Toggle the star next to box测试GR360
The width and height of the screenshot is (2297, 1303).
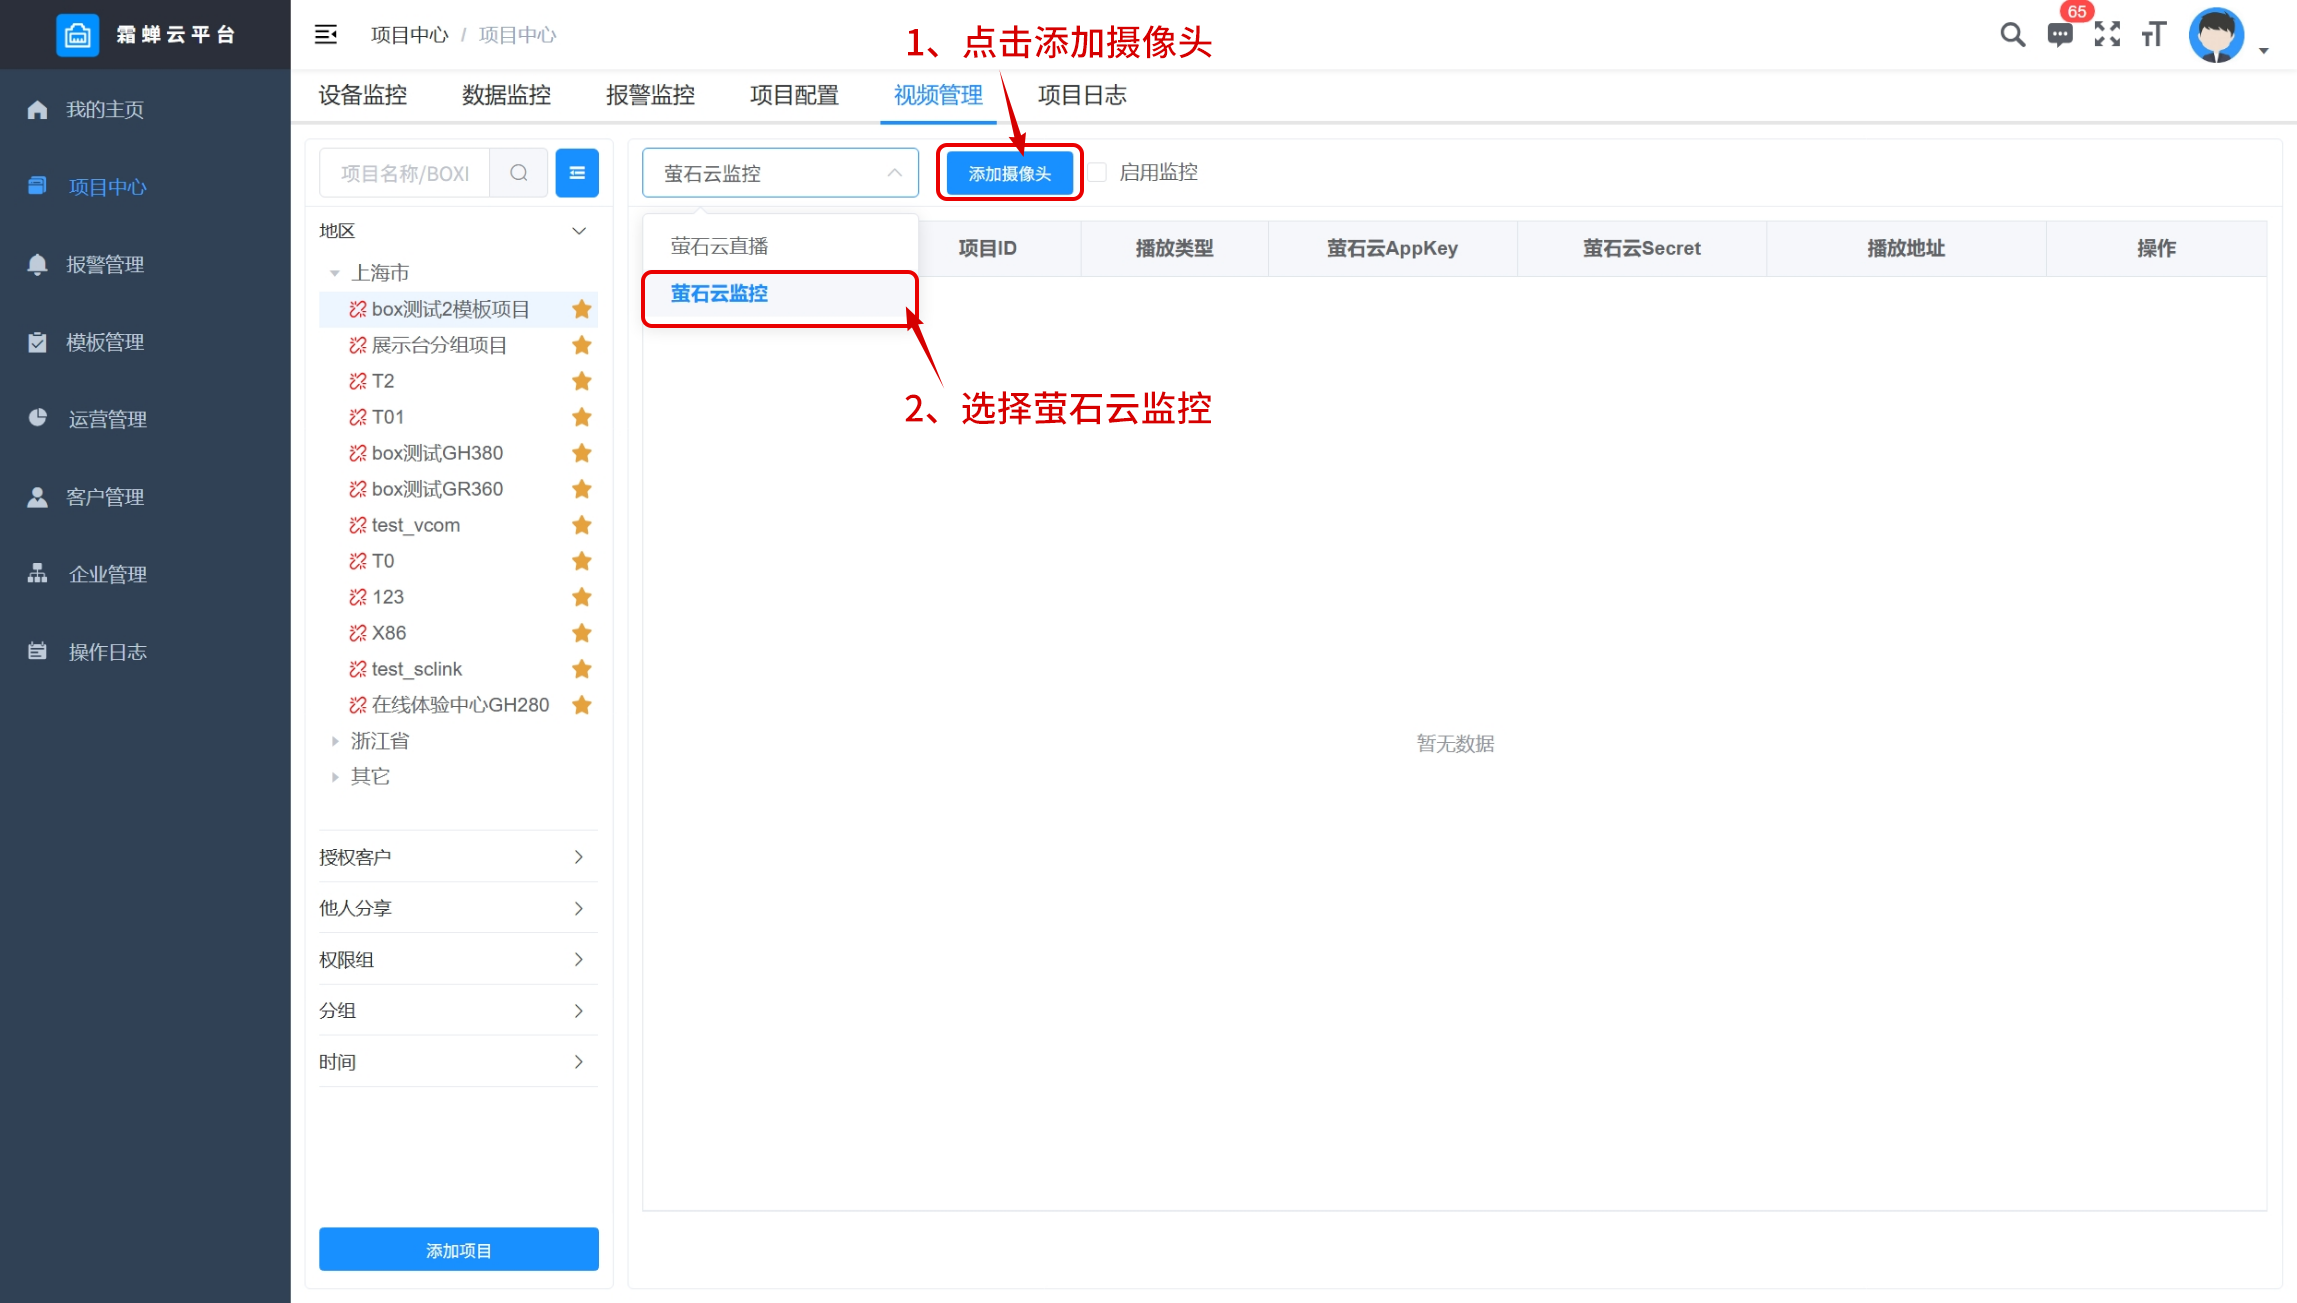(582, 489)
